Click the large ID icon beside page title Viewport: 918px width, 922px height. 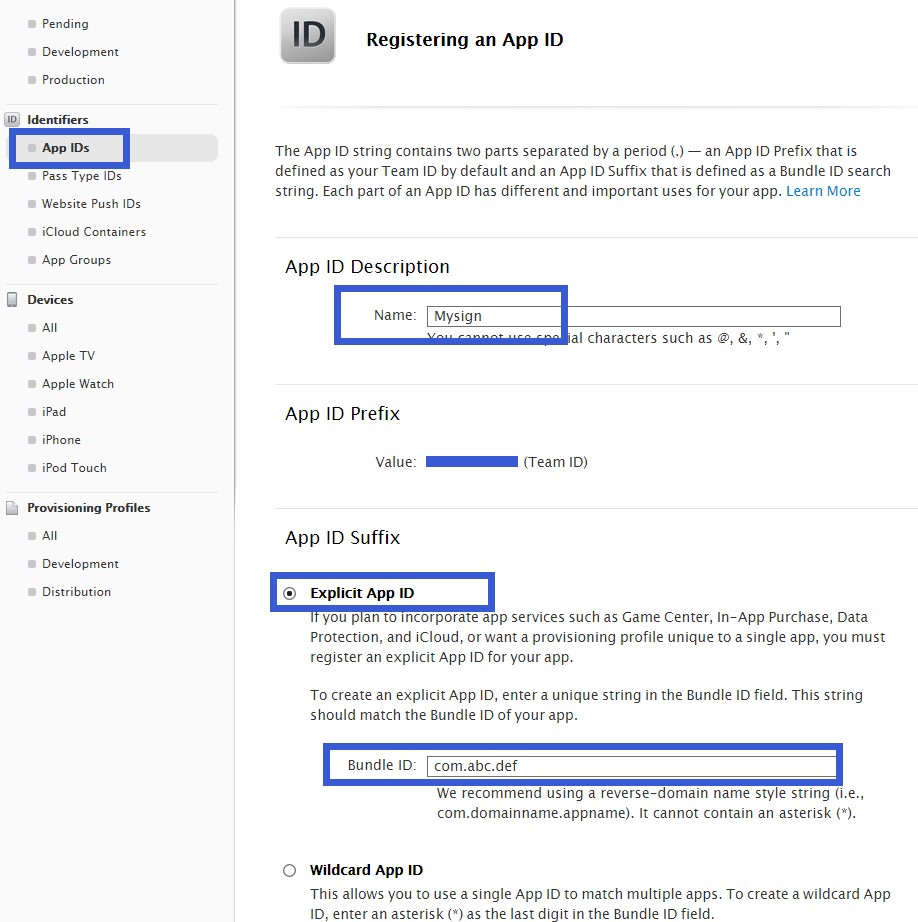pyautogui.click(x=308, y=36)
